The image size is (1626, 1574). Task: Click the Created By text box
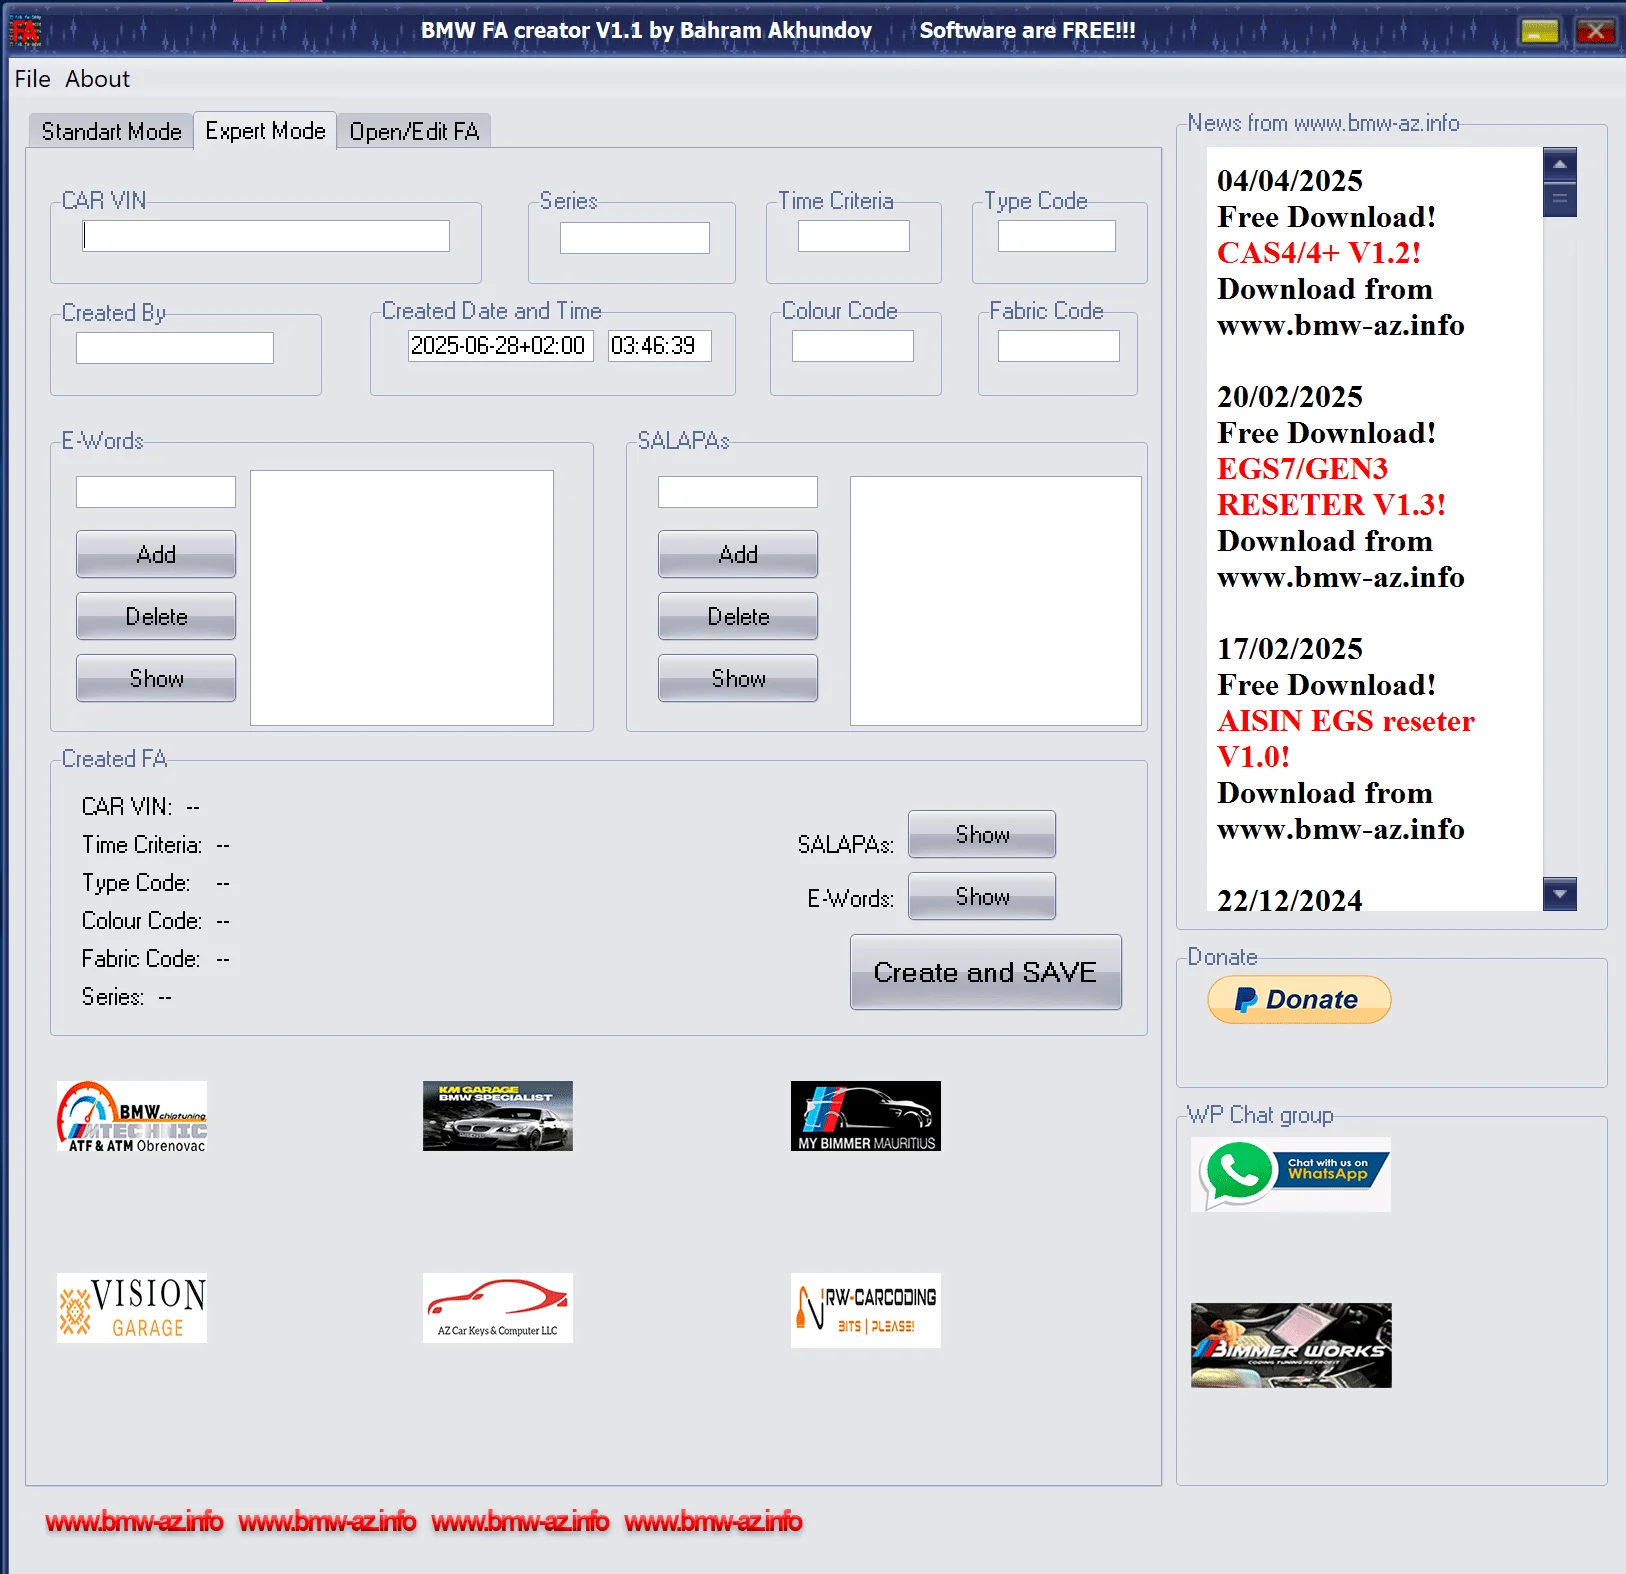pos(174,348)
